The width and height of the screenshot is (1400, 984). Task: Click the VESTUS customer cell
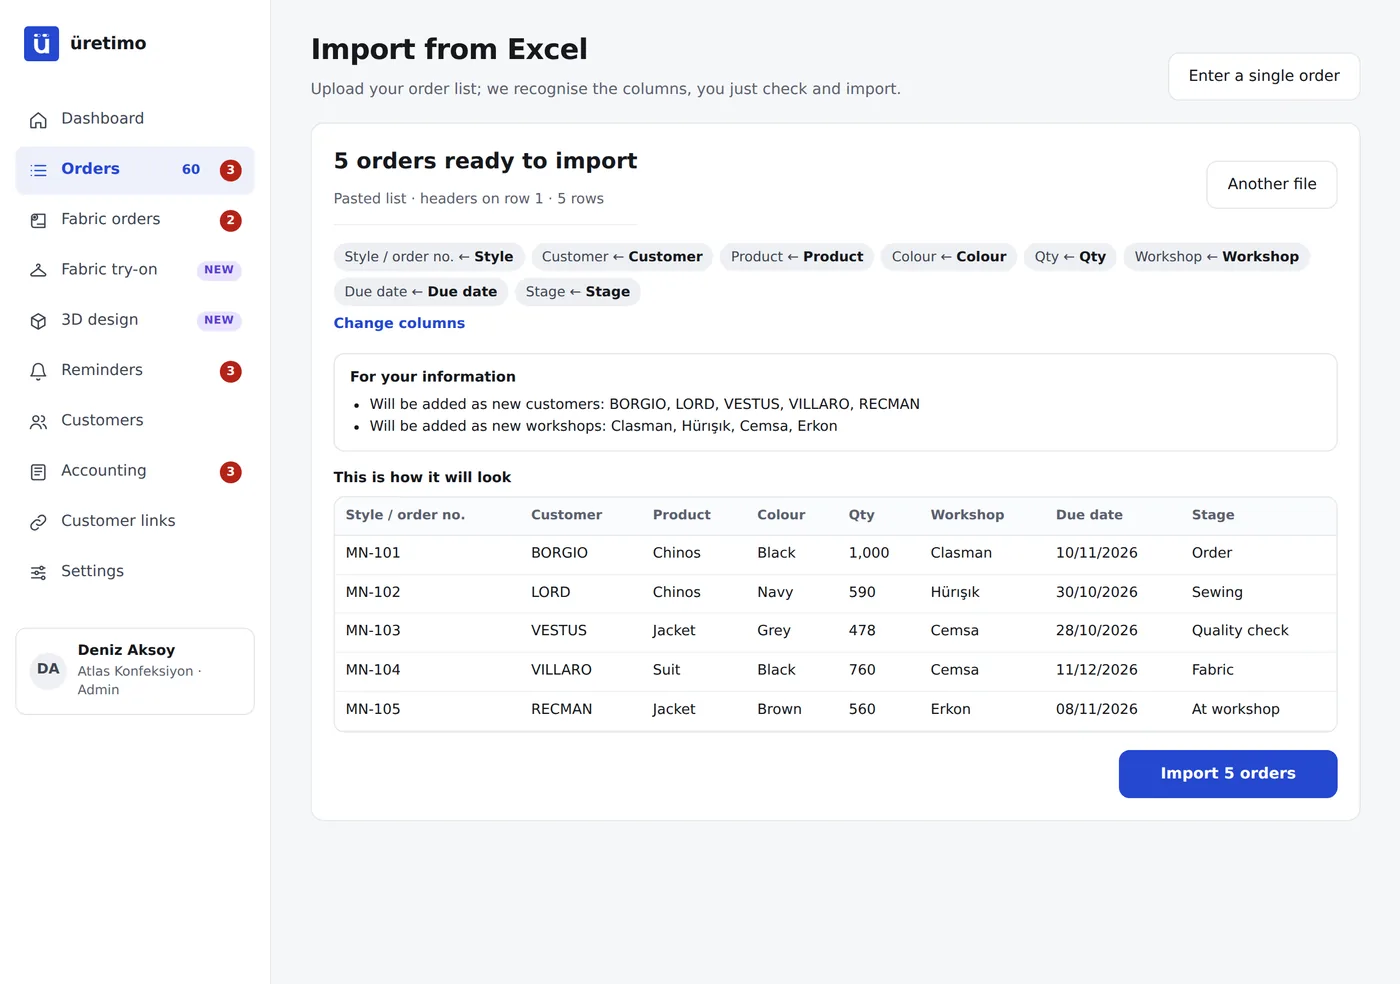pyautogui.click(x=559, y=631)
